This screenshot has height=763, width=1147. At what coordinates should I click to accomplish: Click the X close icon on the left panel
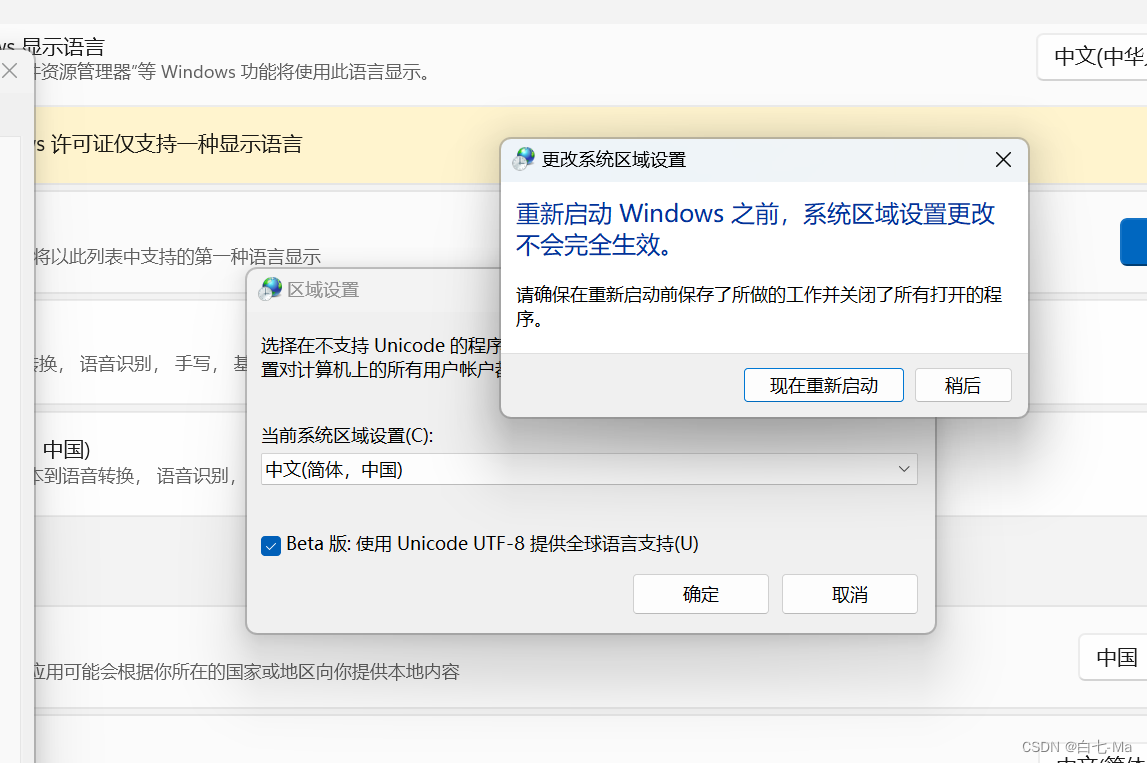pyautogui.click(x=10, y=71)
